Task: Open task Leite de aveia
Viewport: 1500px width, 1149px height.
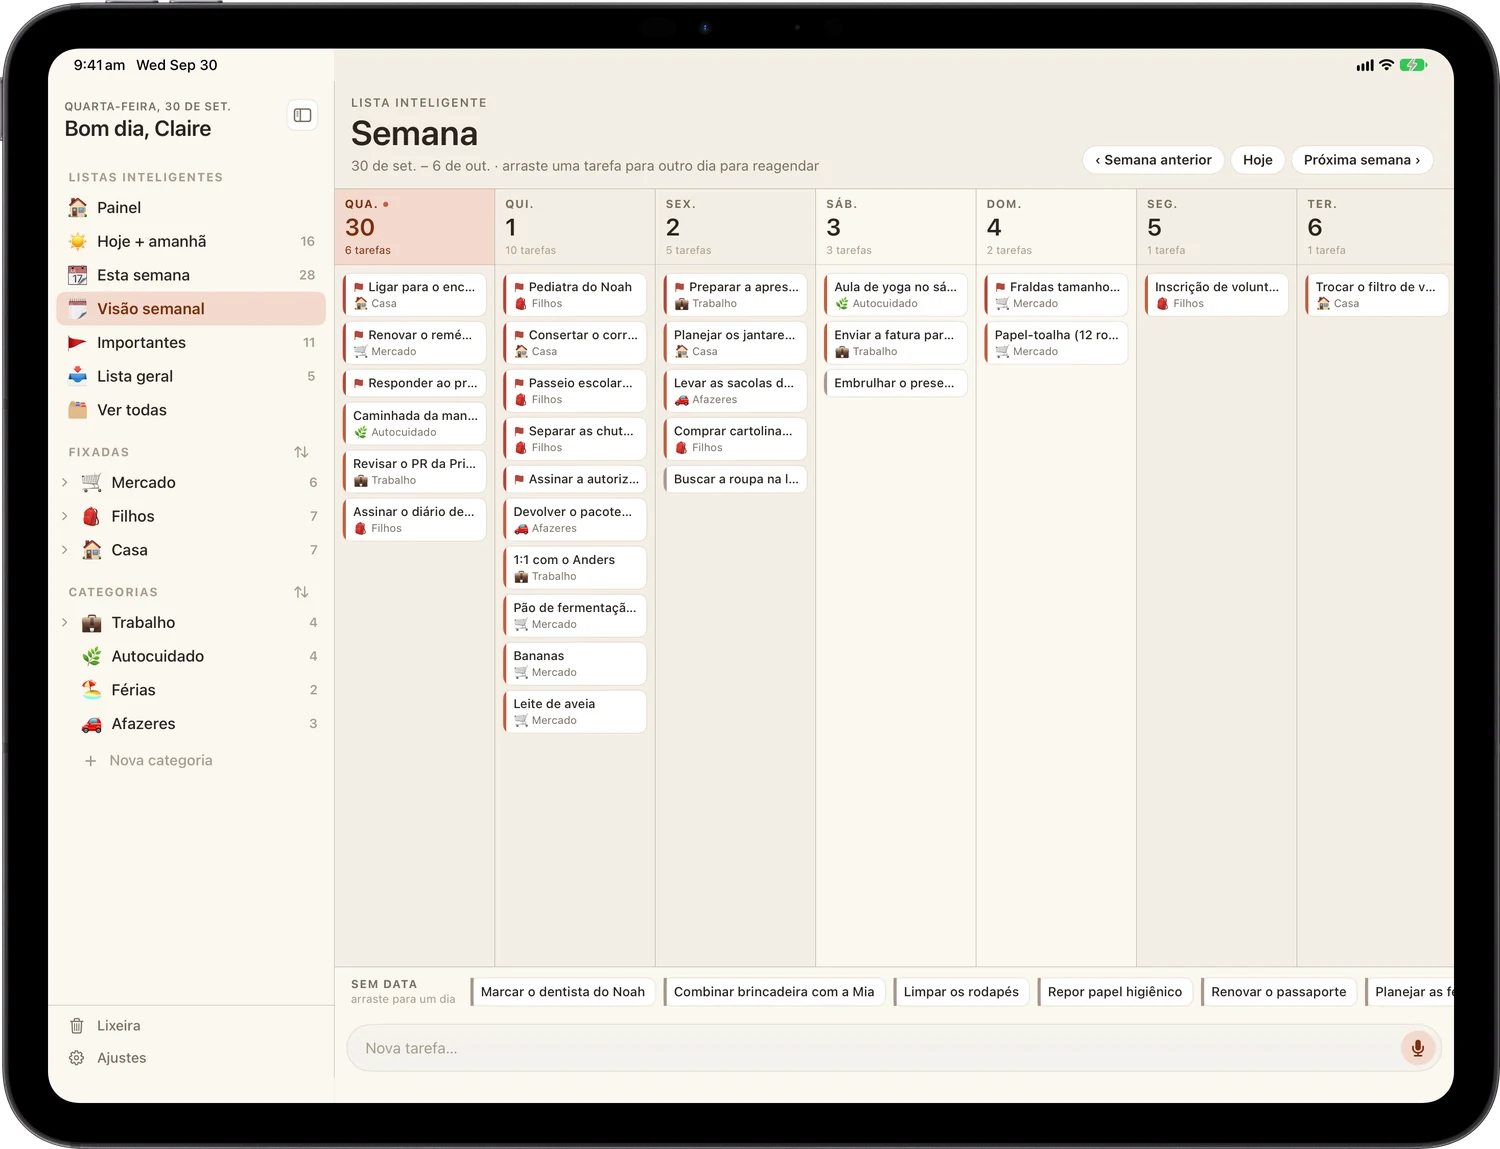Action: coord(575,712)
